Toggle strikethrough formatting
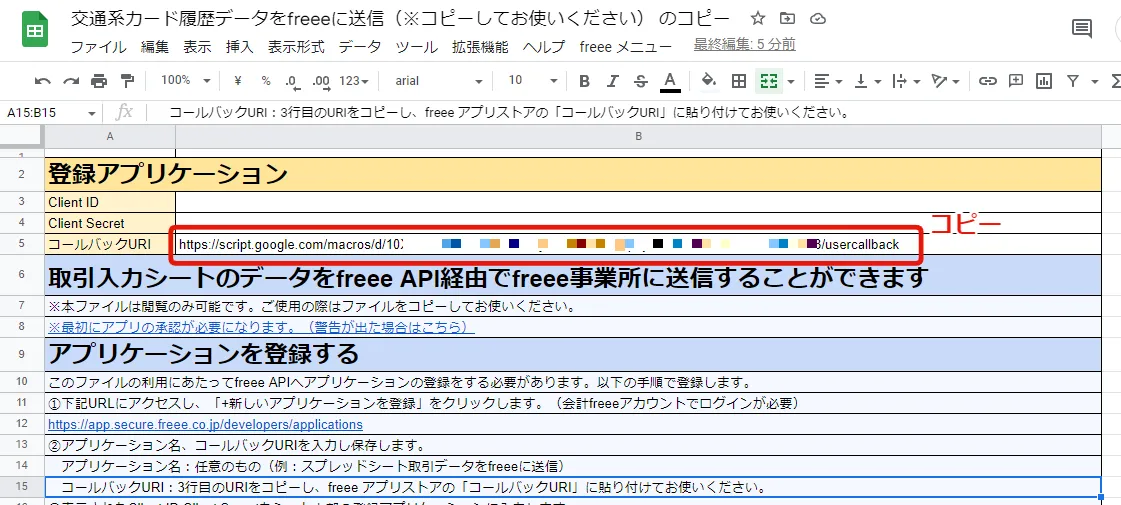Image resolution: width=1121 pixels, height=505 pixels. coord(641,81)
